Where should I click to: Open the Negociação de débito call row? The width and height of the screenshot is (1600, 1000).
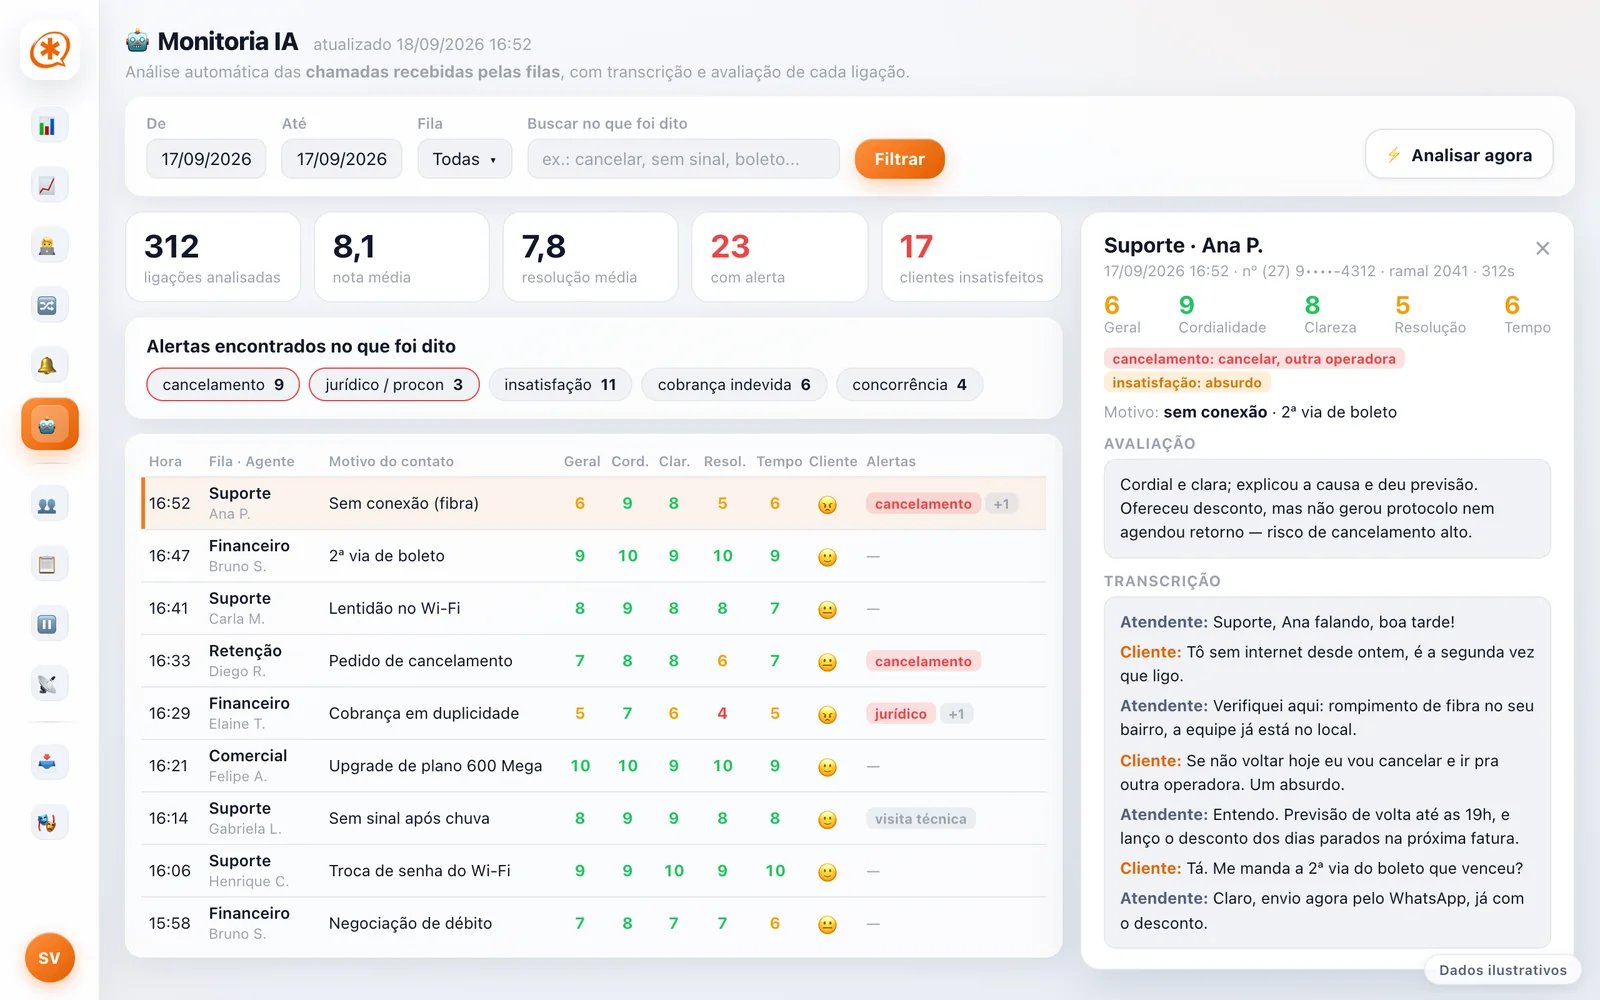594,924
